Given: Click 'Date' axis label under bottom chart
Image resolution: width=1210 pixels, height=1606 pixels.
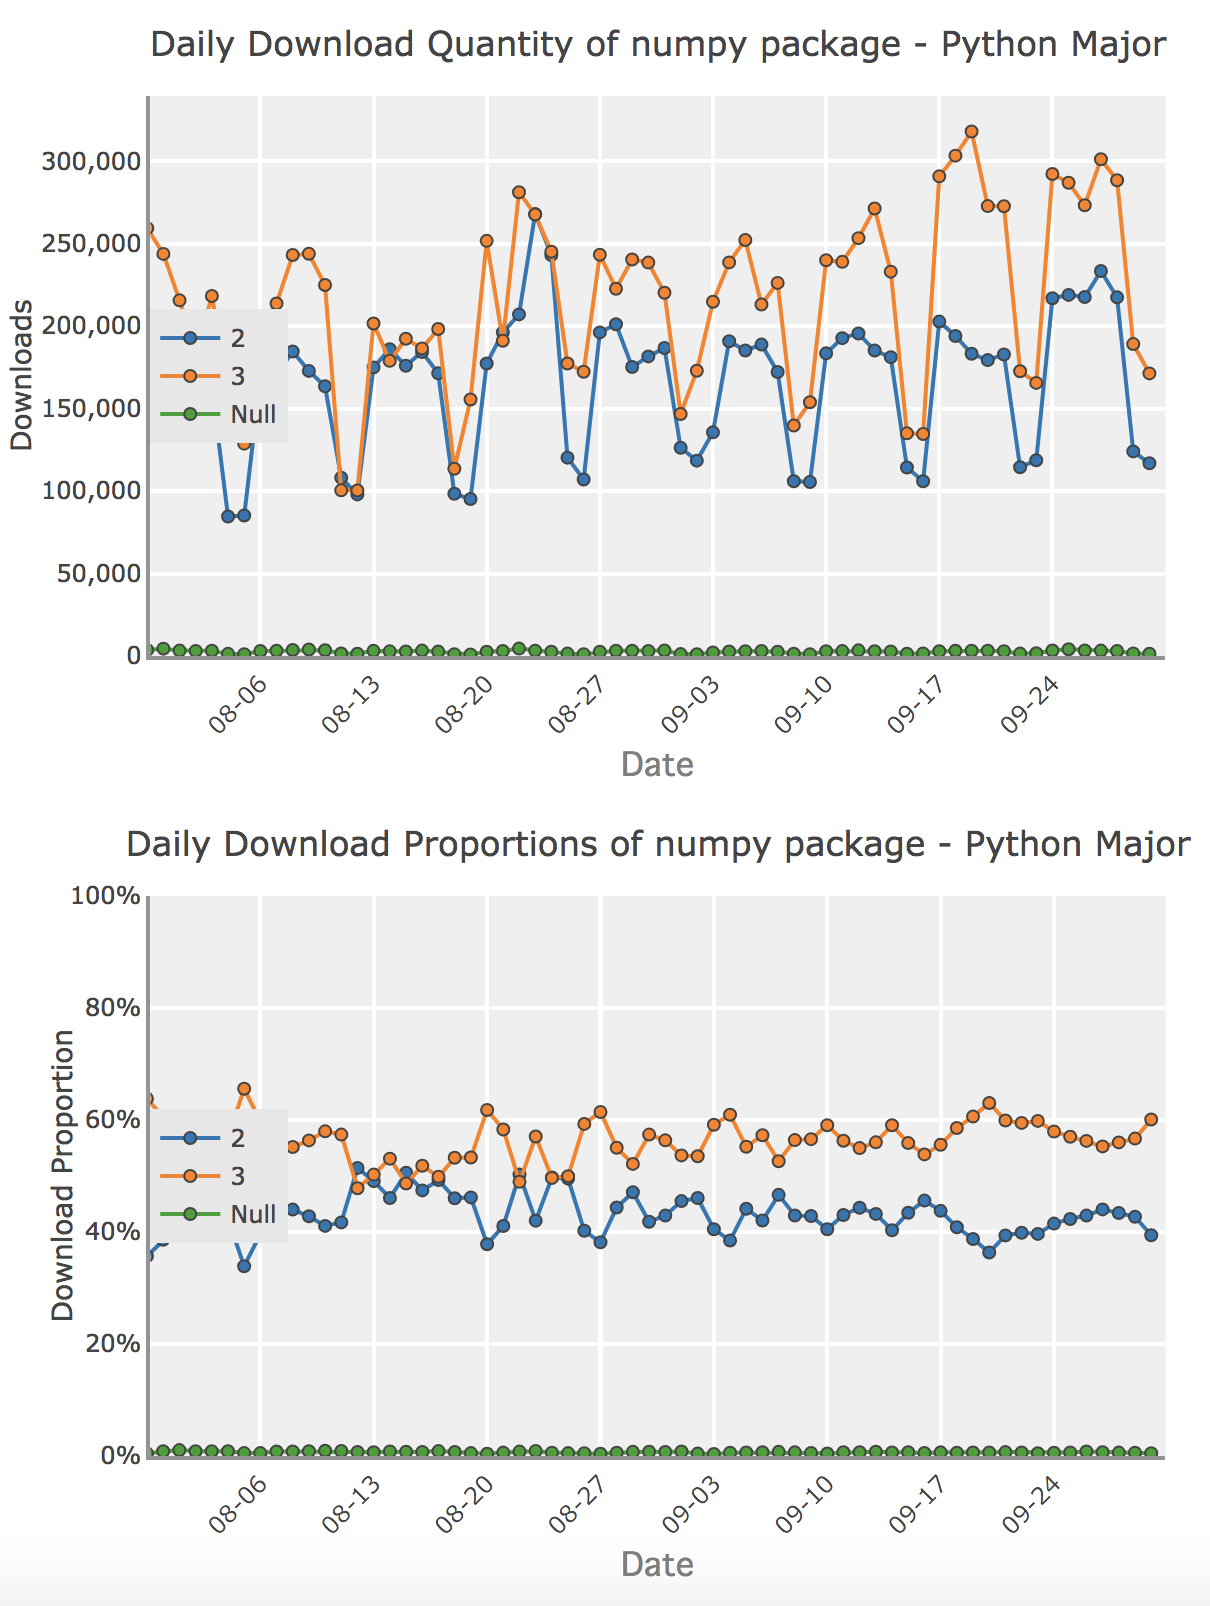Looking at the screenshot, I should coord(657,1565).
